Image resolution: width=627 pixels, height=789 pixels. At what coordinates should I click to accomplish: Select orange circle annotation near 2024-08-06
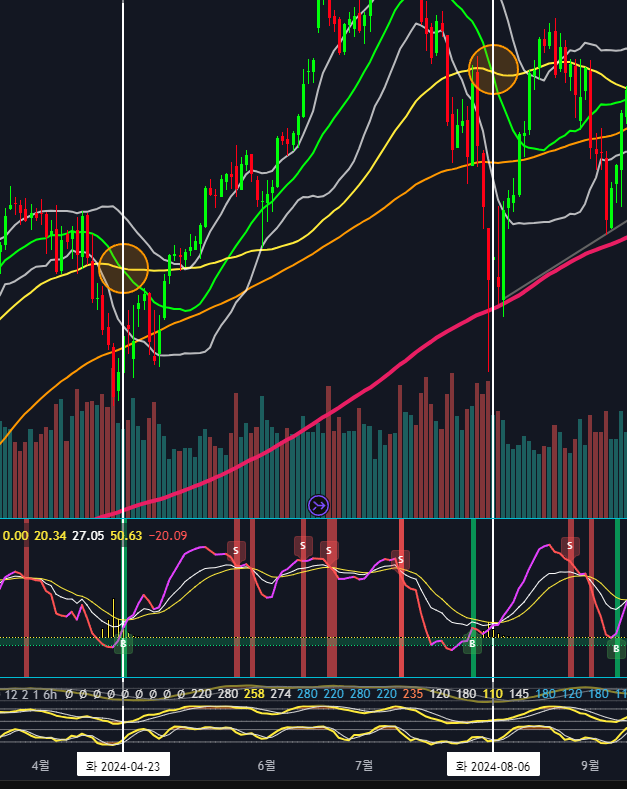pyautogui.click(x=493, y=69)
